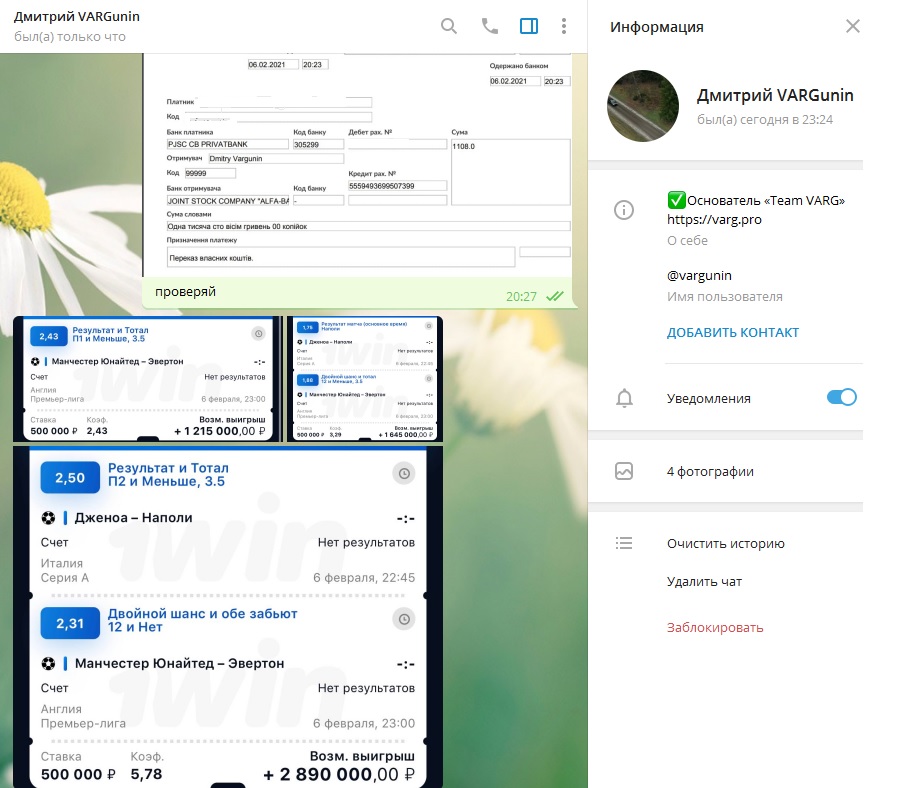
Task: Open Дмитрий VARGunin profile photo
Action: tap(643, 106)
